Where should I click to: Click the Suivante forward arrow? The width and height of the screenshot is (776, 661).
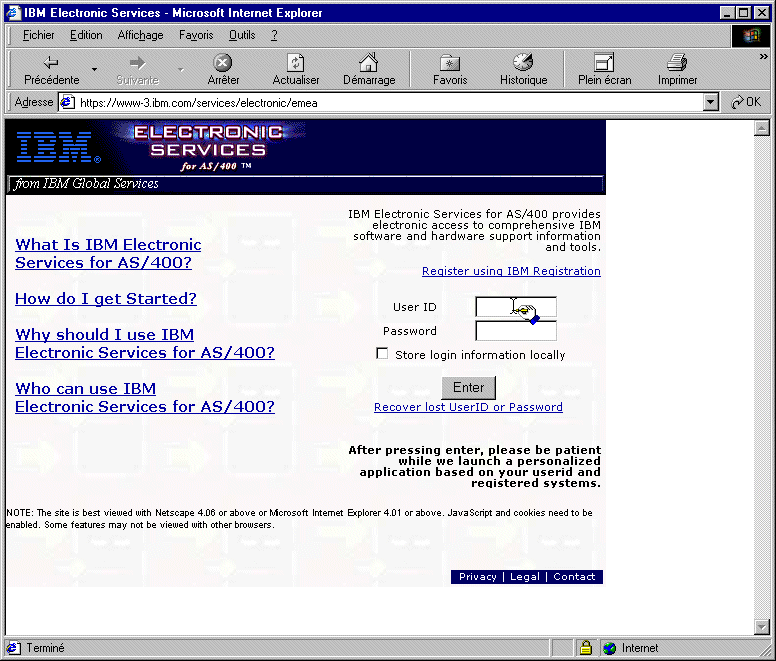point(137,69)
